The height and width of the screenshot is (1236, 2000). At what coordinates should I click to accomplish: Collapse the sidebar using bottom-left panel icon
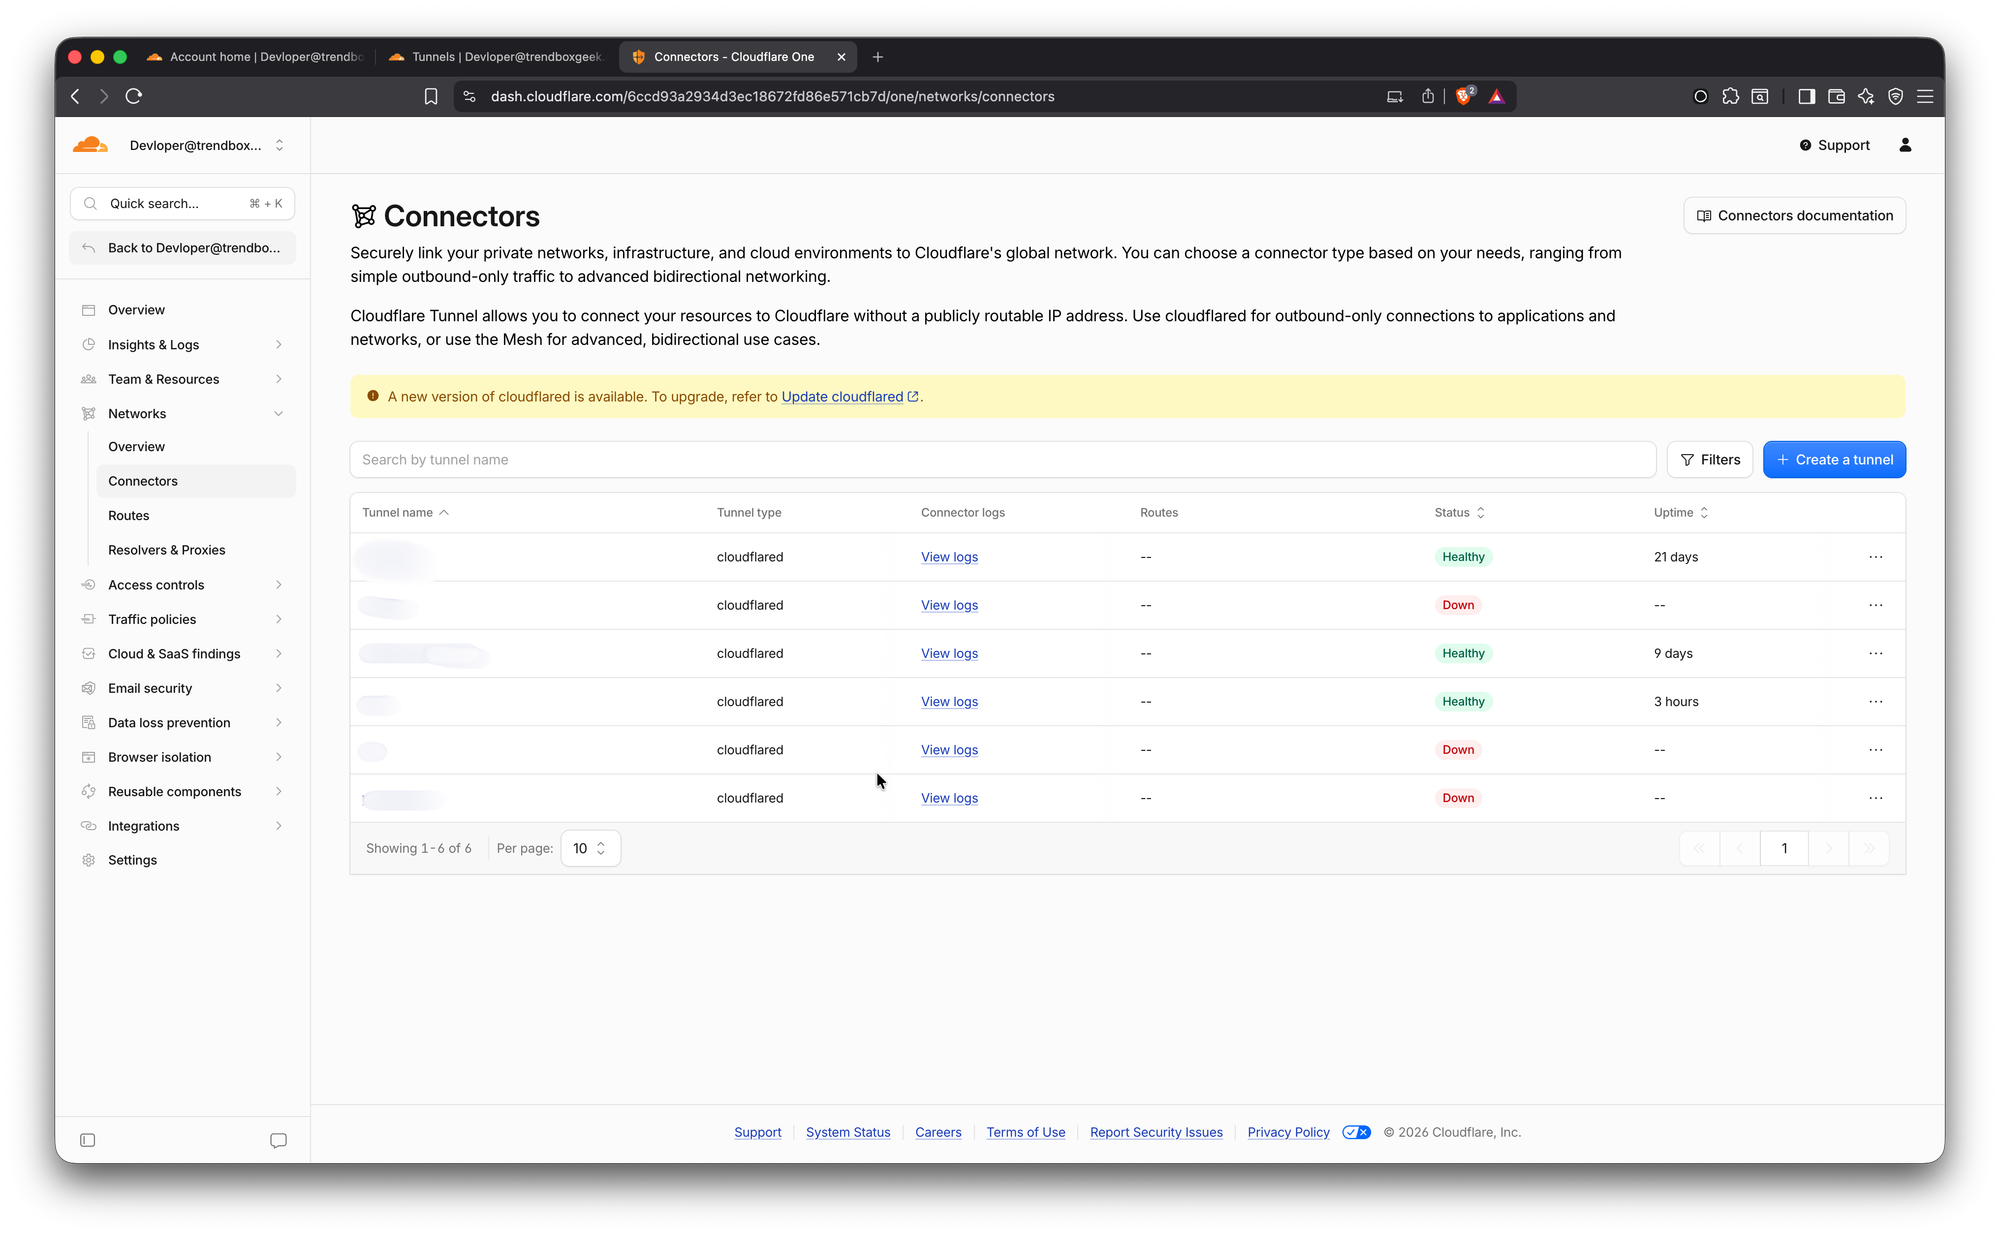tap(88, 1140)
